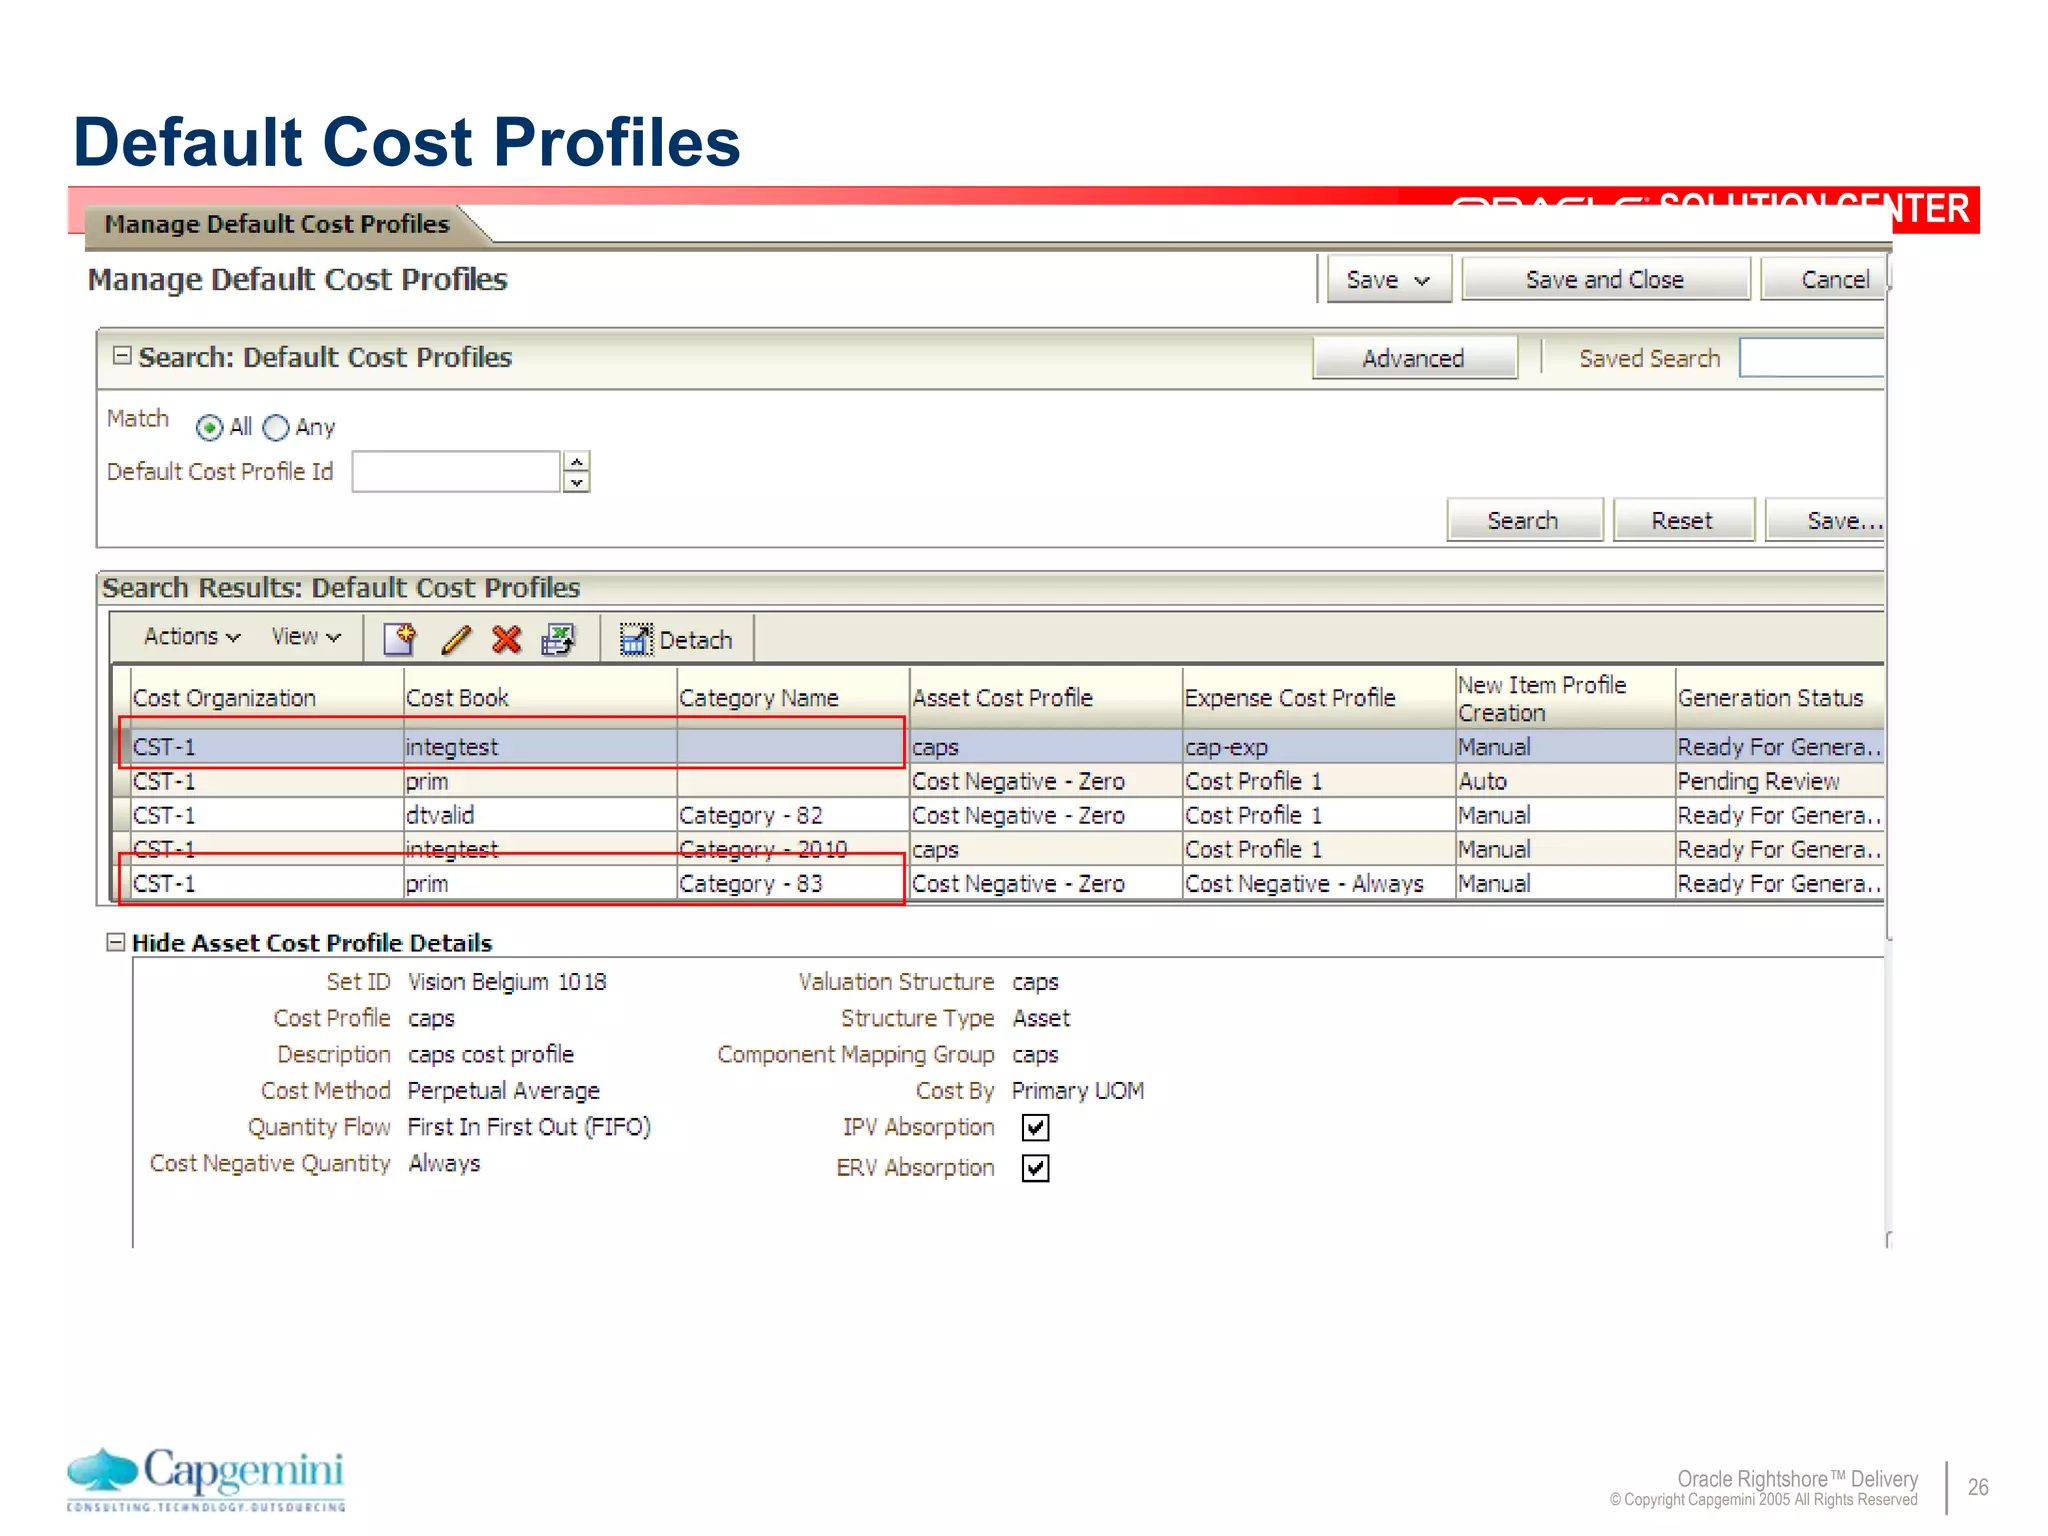The image size is (2048, 1536).
Task: Click the cap-exp expense cost profile cell
Action: pos(1319,747)
